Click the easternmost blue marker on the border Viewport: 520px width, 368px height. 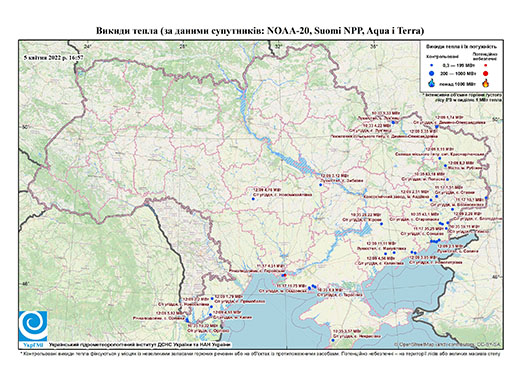(x=486, y=198)
